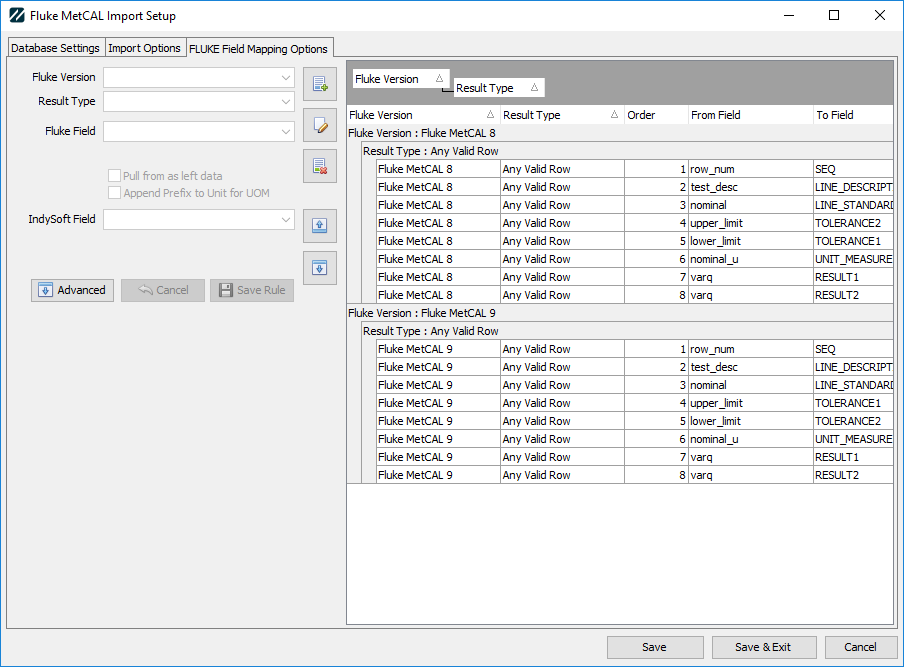This screenshot has height=667, width=904.
Task: Click the add new mapping rule icon
Action: 320,84
